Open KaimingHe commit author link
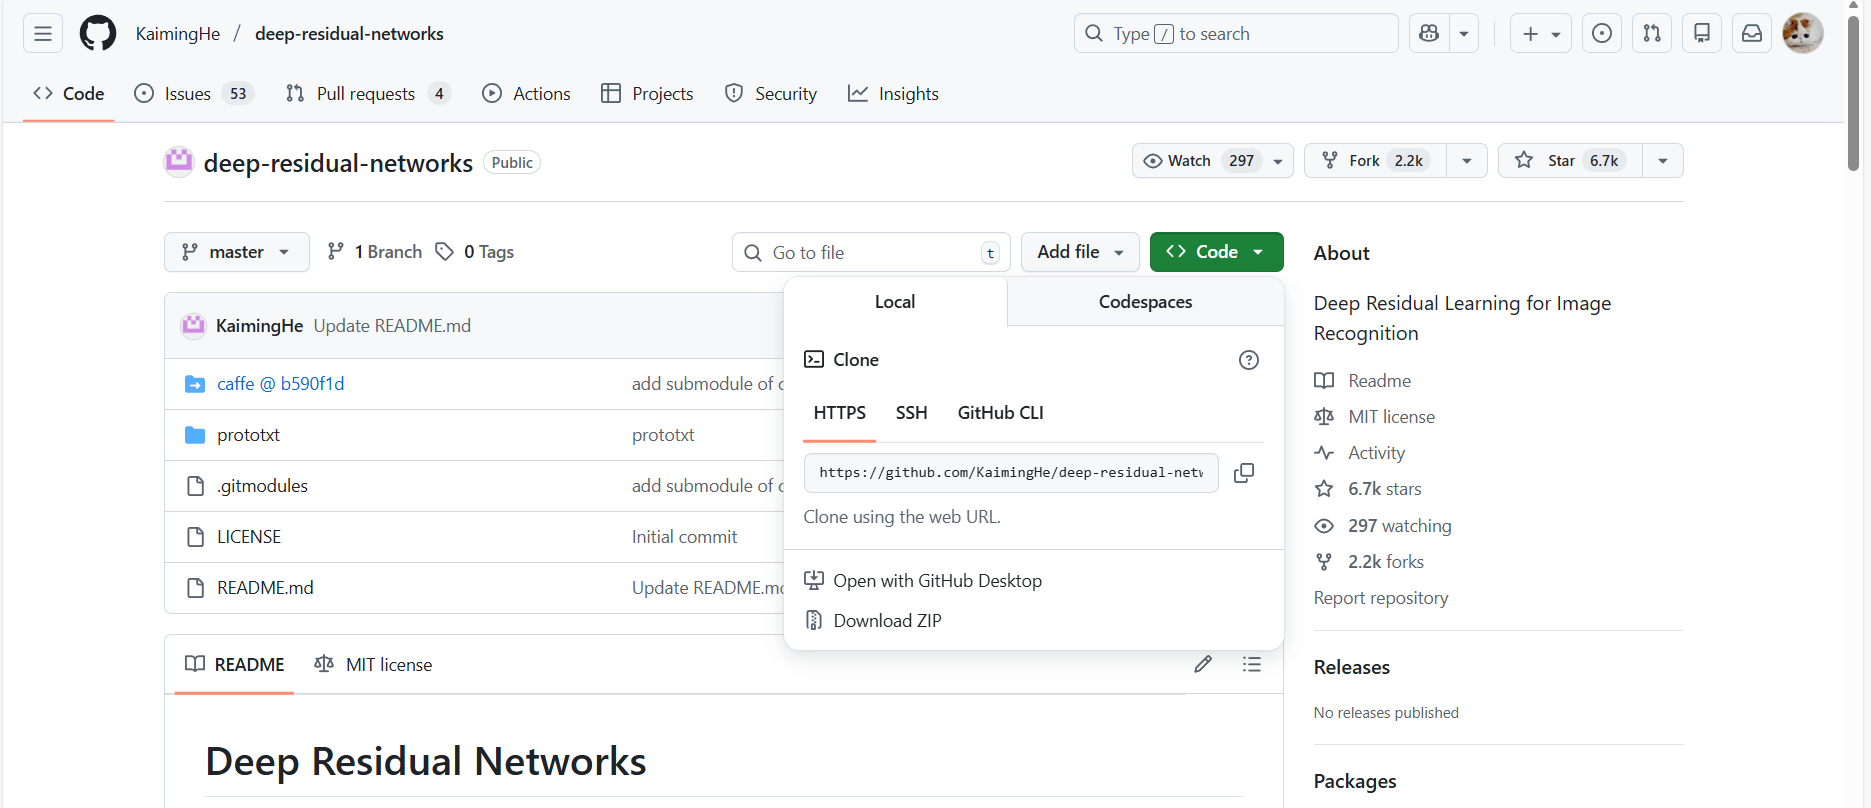 tap(259, 326)
